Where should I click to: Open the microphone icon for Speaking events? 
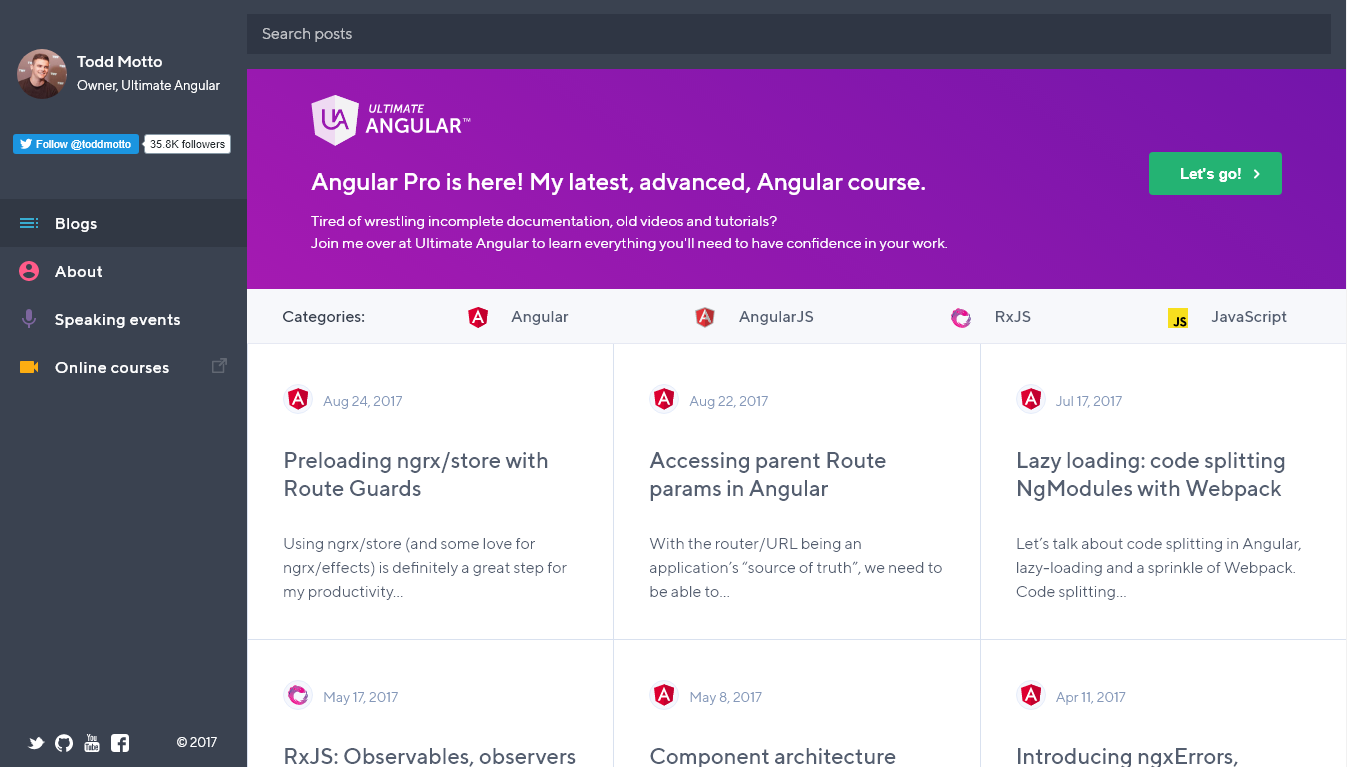[x=30, y=319]
